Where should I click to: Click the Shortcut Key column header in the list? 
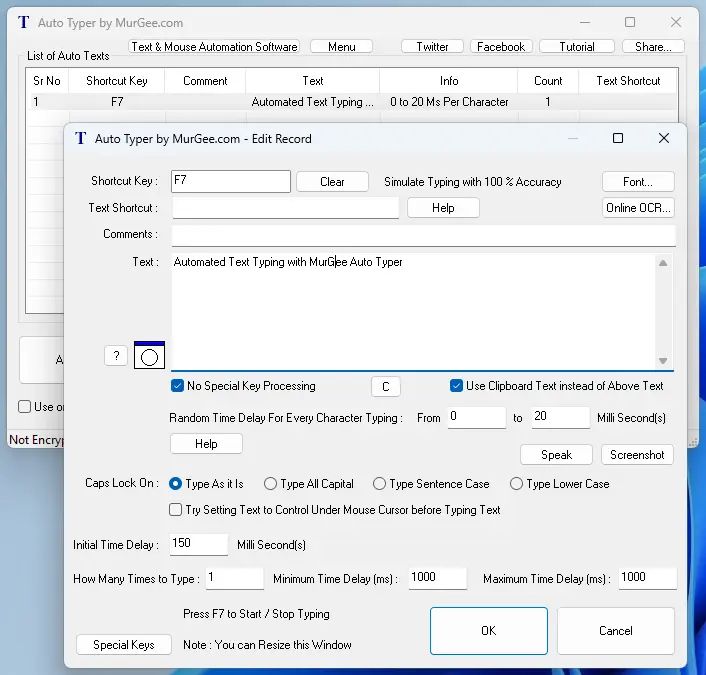[x=117, y=81]
